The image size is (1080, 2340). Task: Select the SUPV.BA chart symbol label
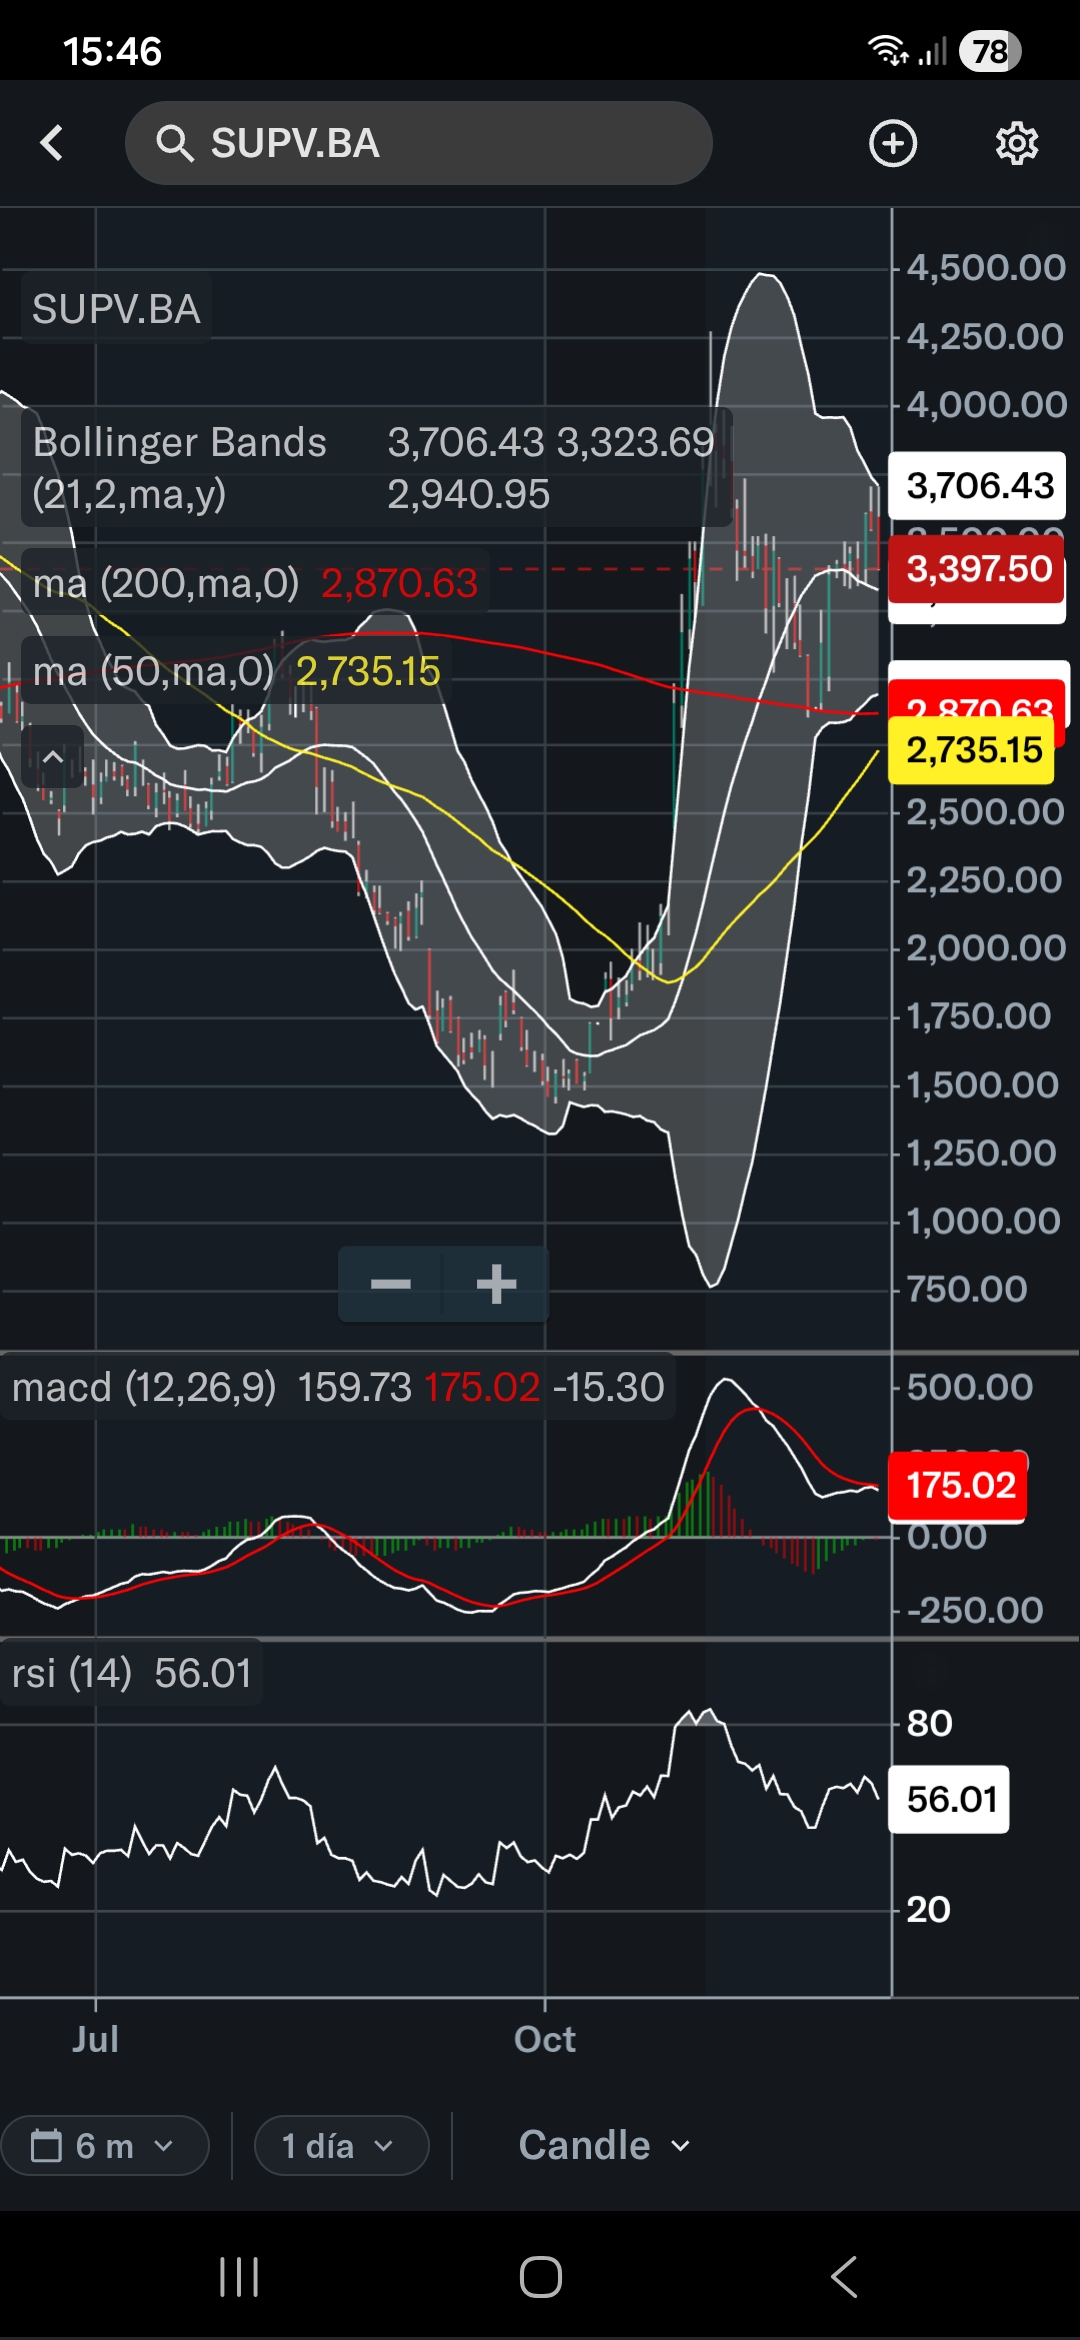pyautogui.click(x=116, y=309)
